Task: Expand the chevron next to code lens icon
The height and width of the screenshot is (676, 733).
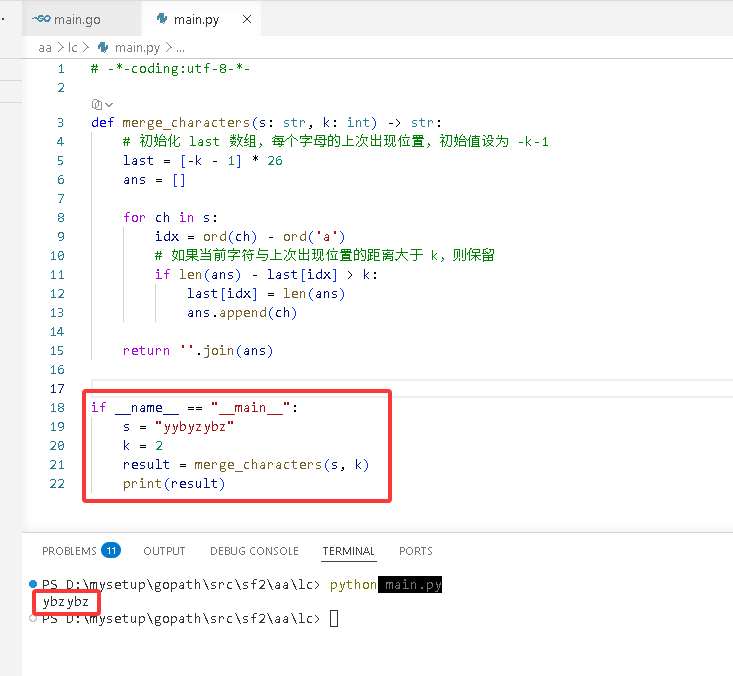Action: click(109, 105)
